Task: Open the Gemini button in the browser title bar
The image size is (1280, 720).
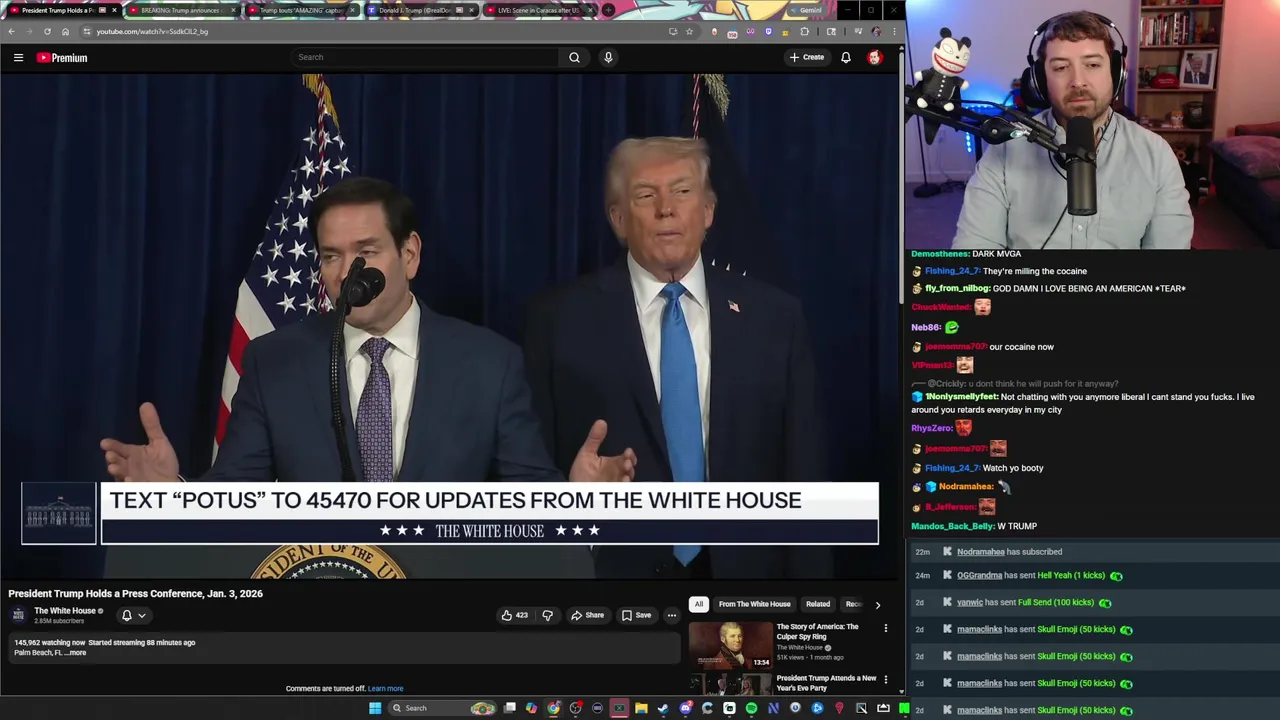Action: tap(805, 10)
